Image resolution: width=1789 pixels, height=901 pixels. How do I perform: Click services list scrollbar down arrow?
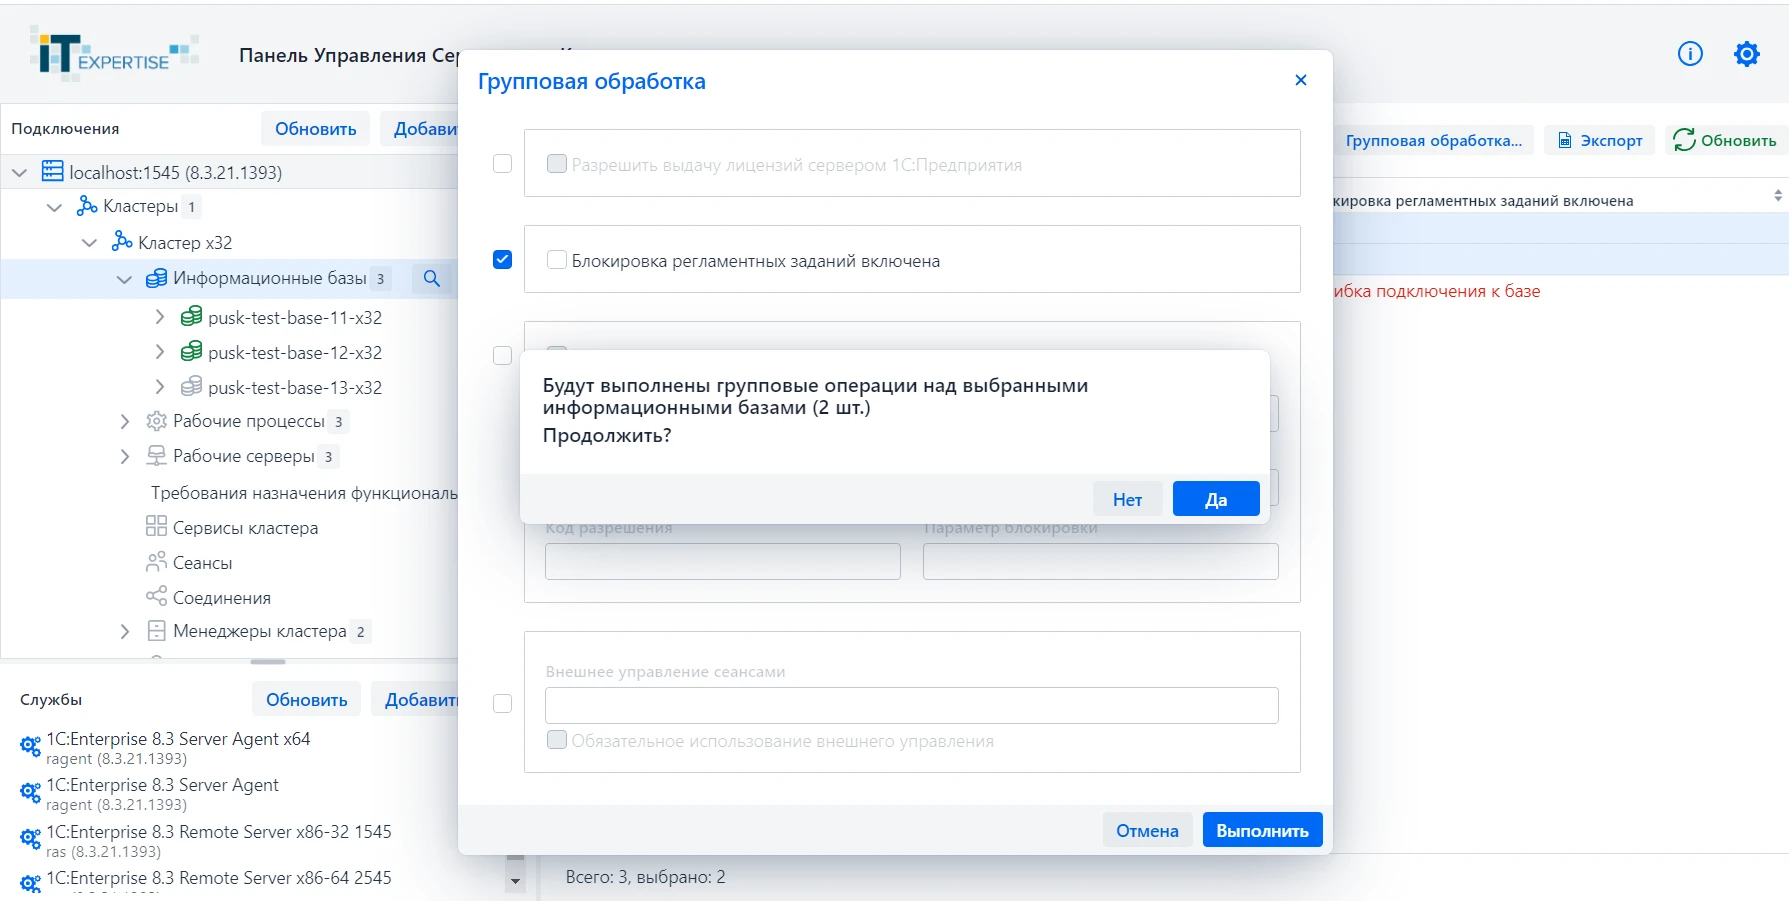[515, 881]
